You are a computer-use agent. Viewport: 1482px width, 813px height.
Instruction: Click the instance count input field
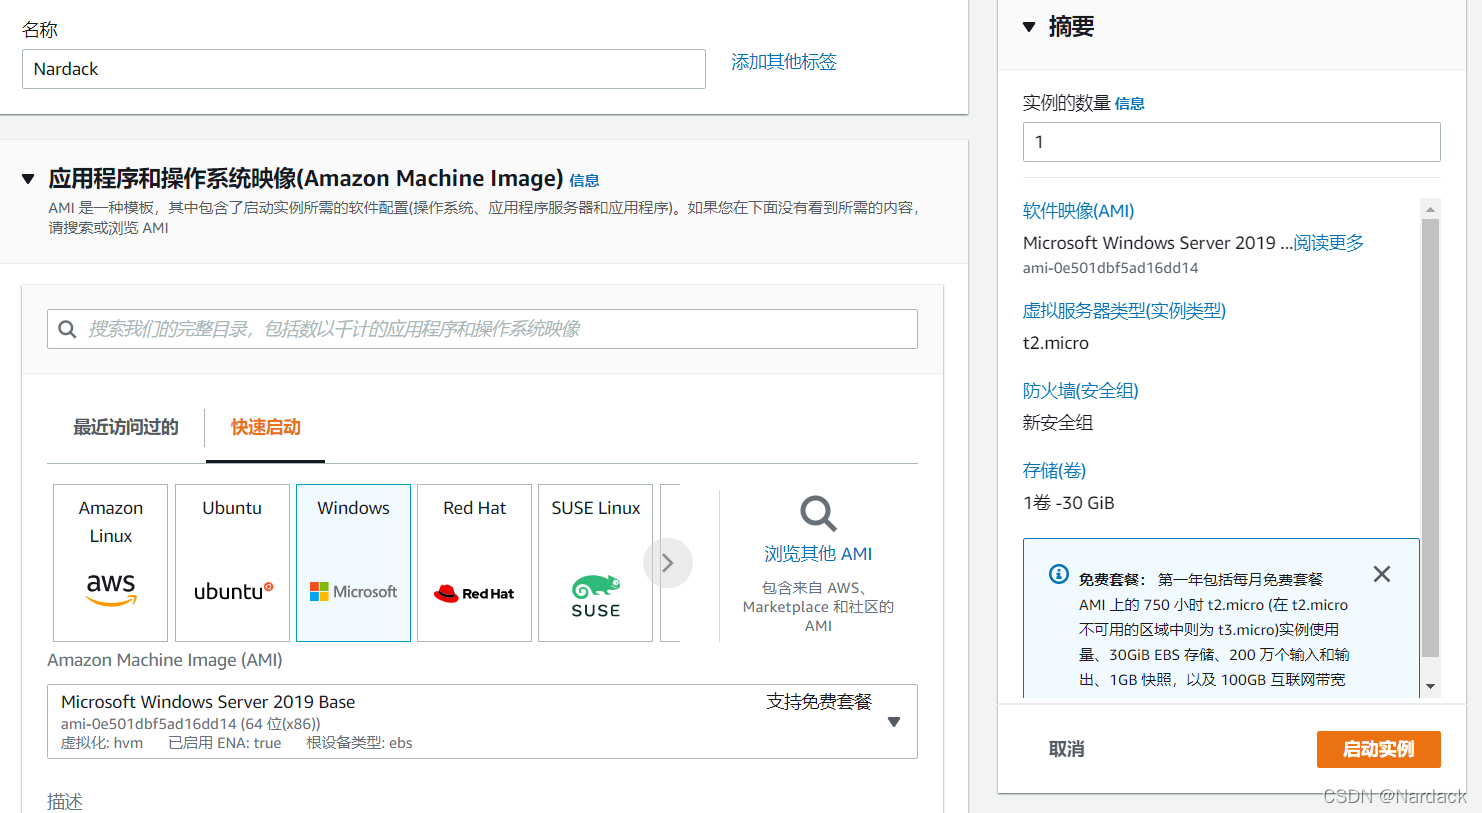(1232, 142)
